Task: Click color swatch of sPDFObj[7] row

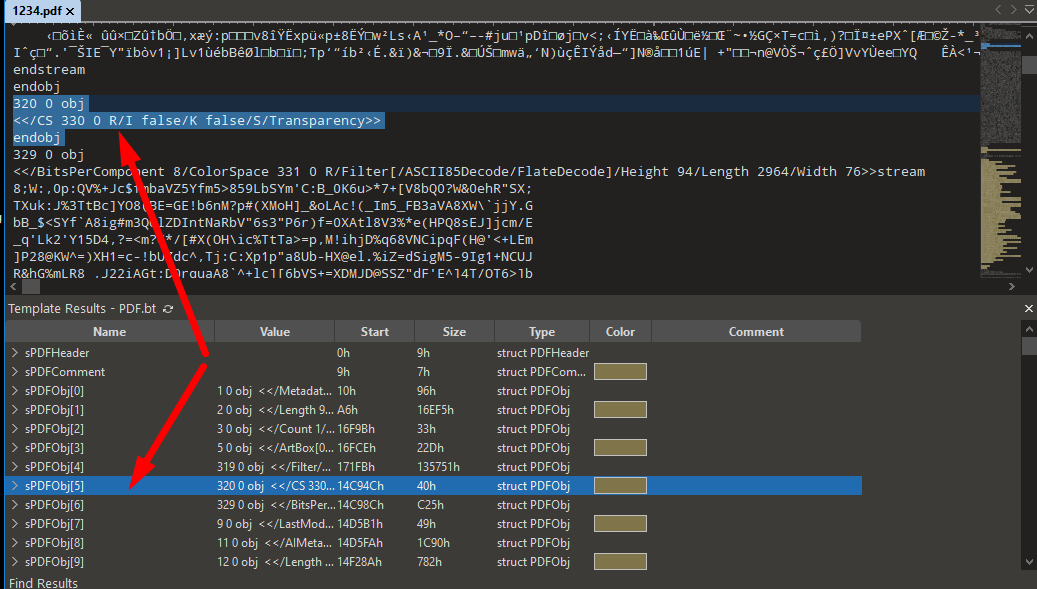Action: click(x=620, y=524)
